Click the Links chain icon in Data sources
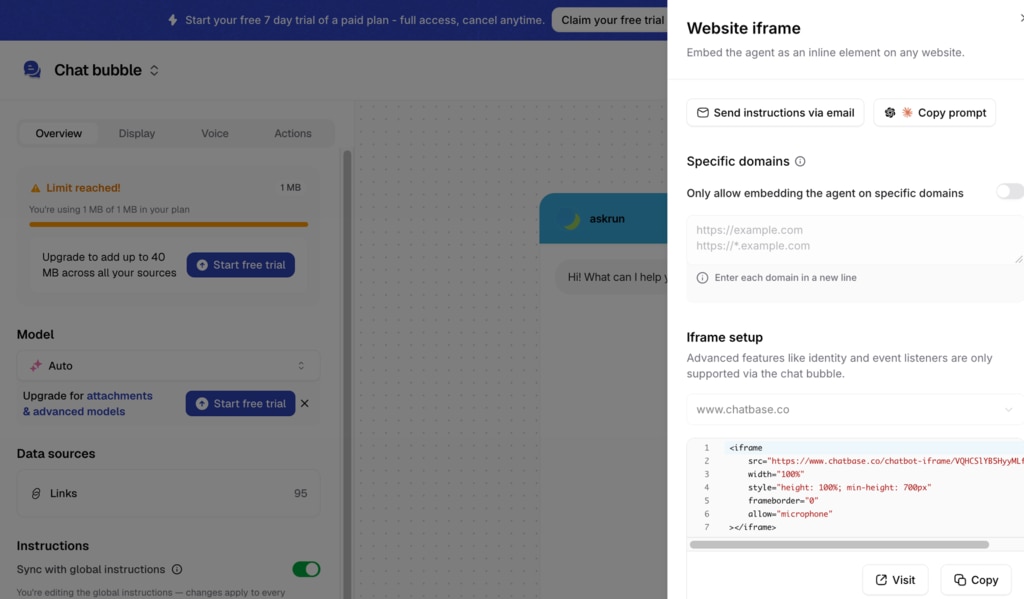The image size is (1024, 599). (x=36, y=494)
